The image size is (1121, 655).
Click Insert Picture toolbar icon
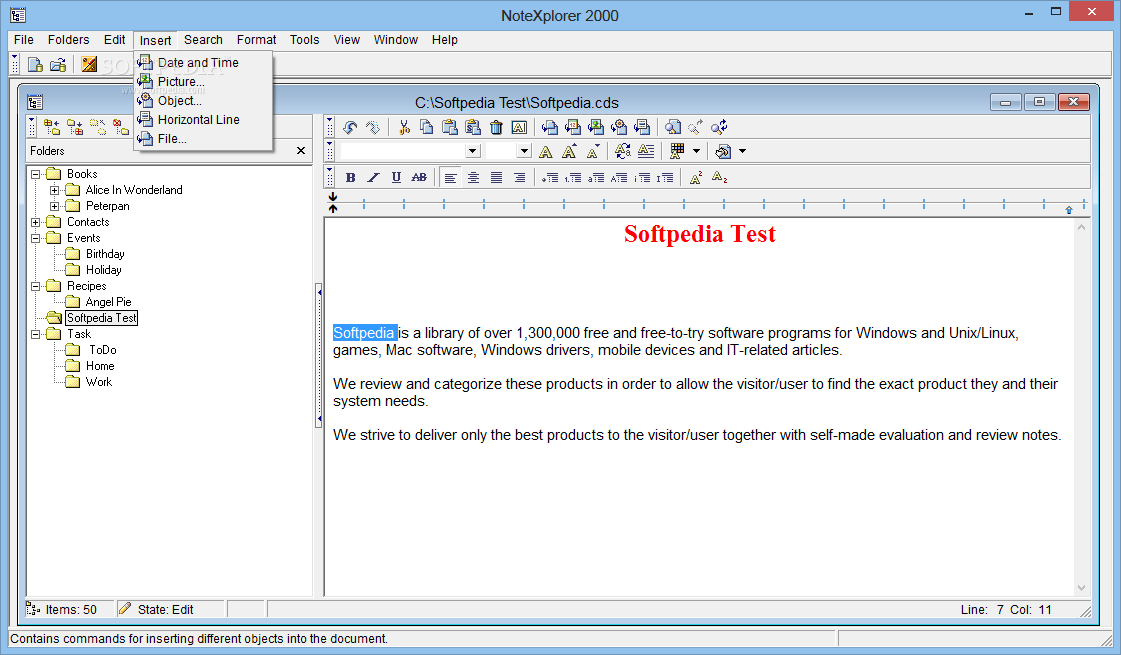596,127
